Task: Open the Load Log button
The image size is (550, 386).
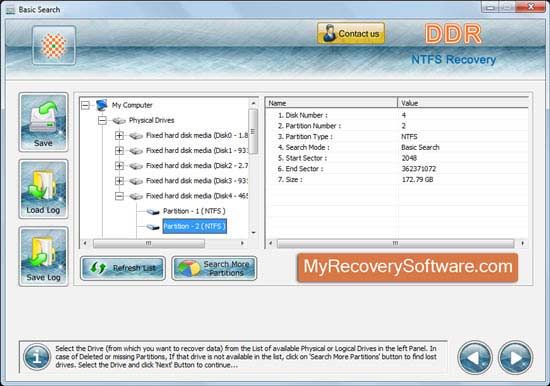Action: [43, 189]
